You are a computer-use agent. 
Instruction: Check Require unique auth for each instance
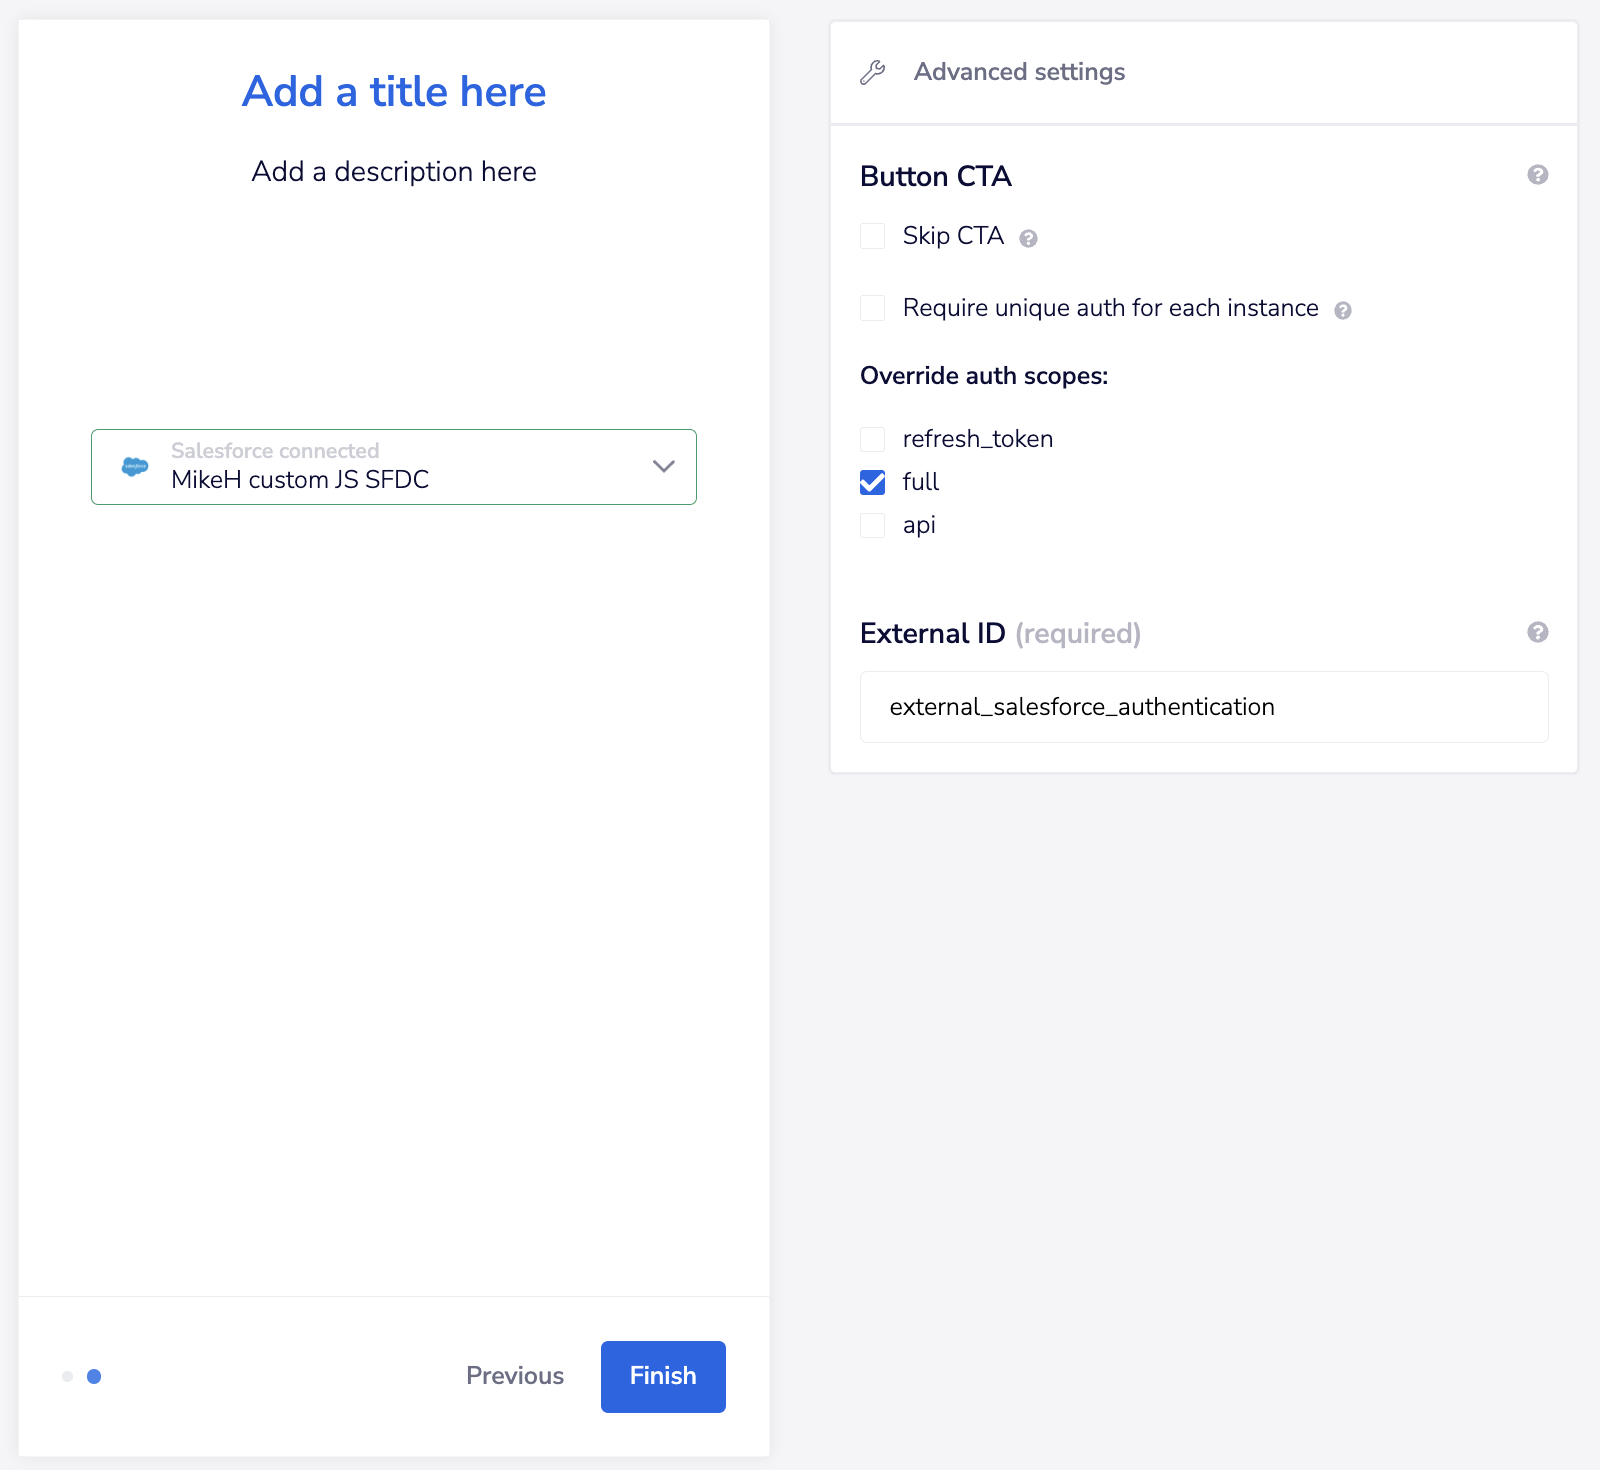click(x=873, y=308)
